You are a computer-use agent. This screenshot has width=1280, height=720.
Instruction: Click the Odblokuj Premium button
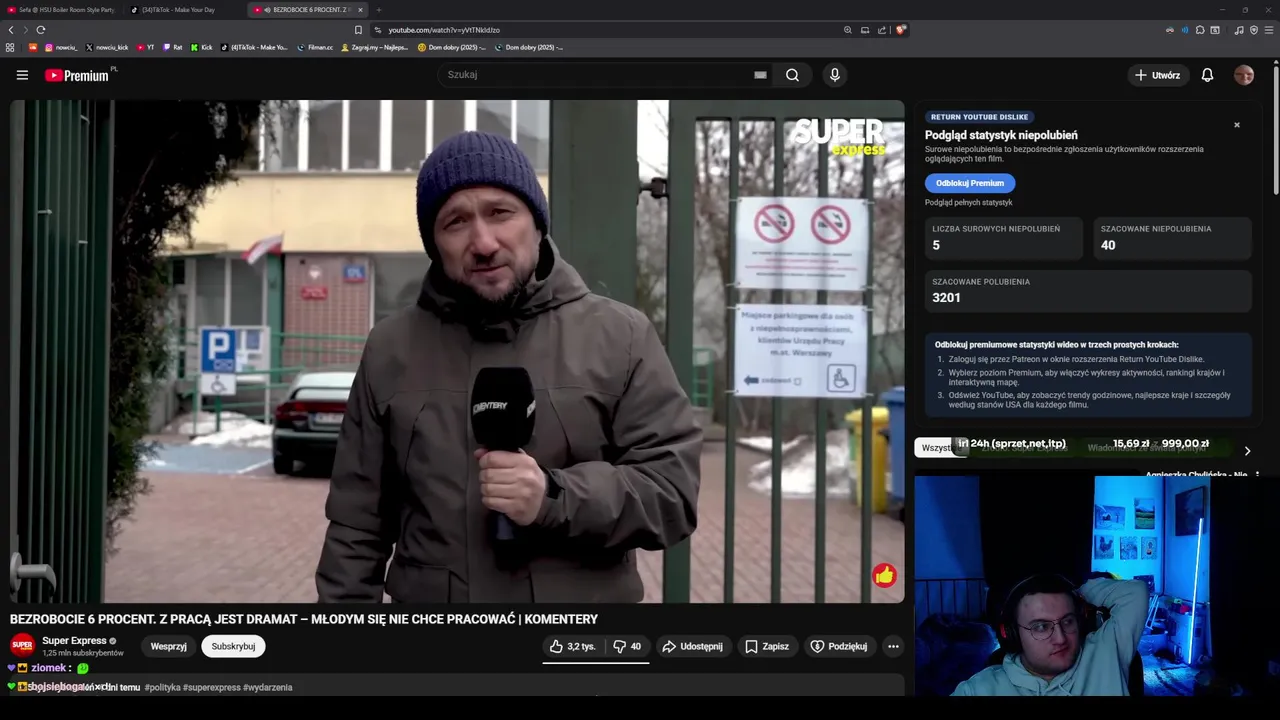pos(970,183)
